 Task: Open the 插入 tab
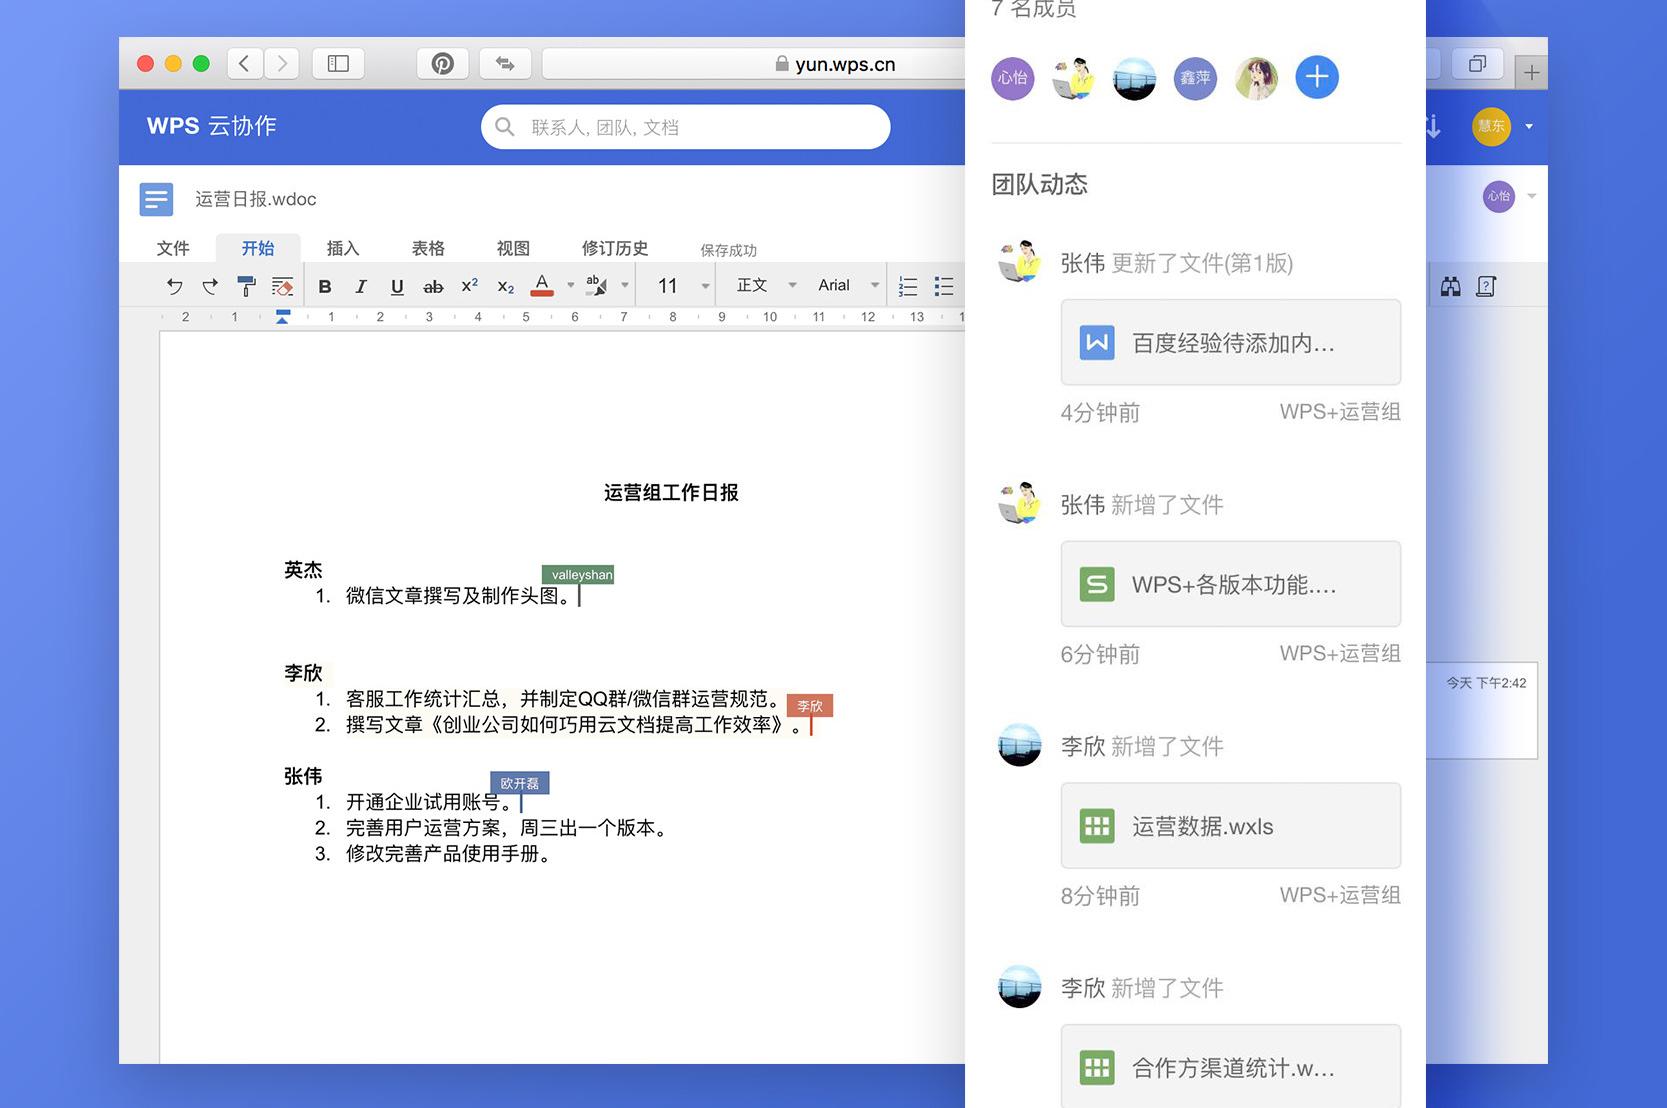(343, 248)
